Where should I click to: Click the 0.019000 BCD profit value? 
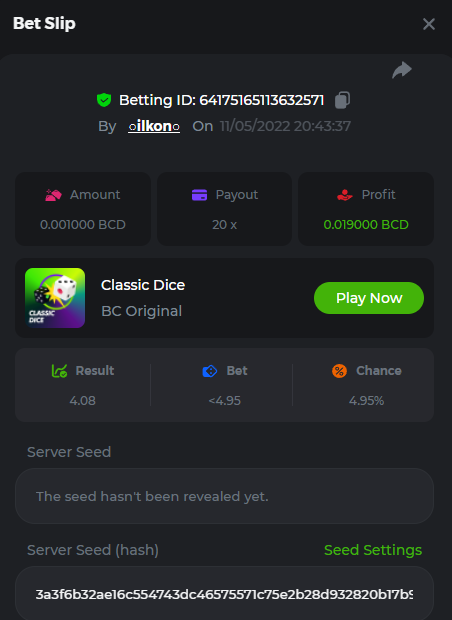point(366,225)
